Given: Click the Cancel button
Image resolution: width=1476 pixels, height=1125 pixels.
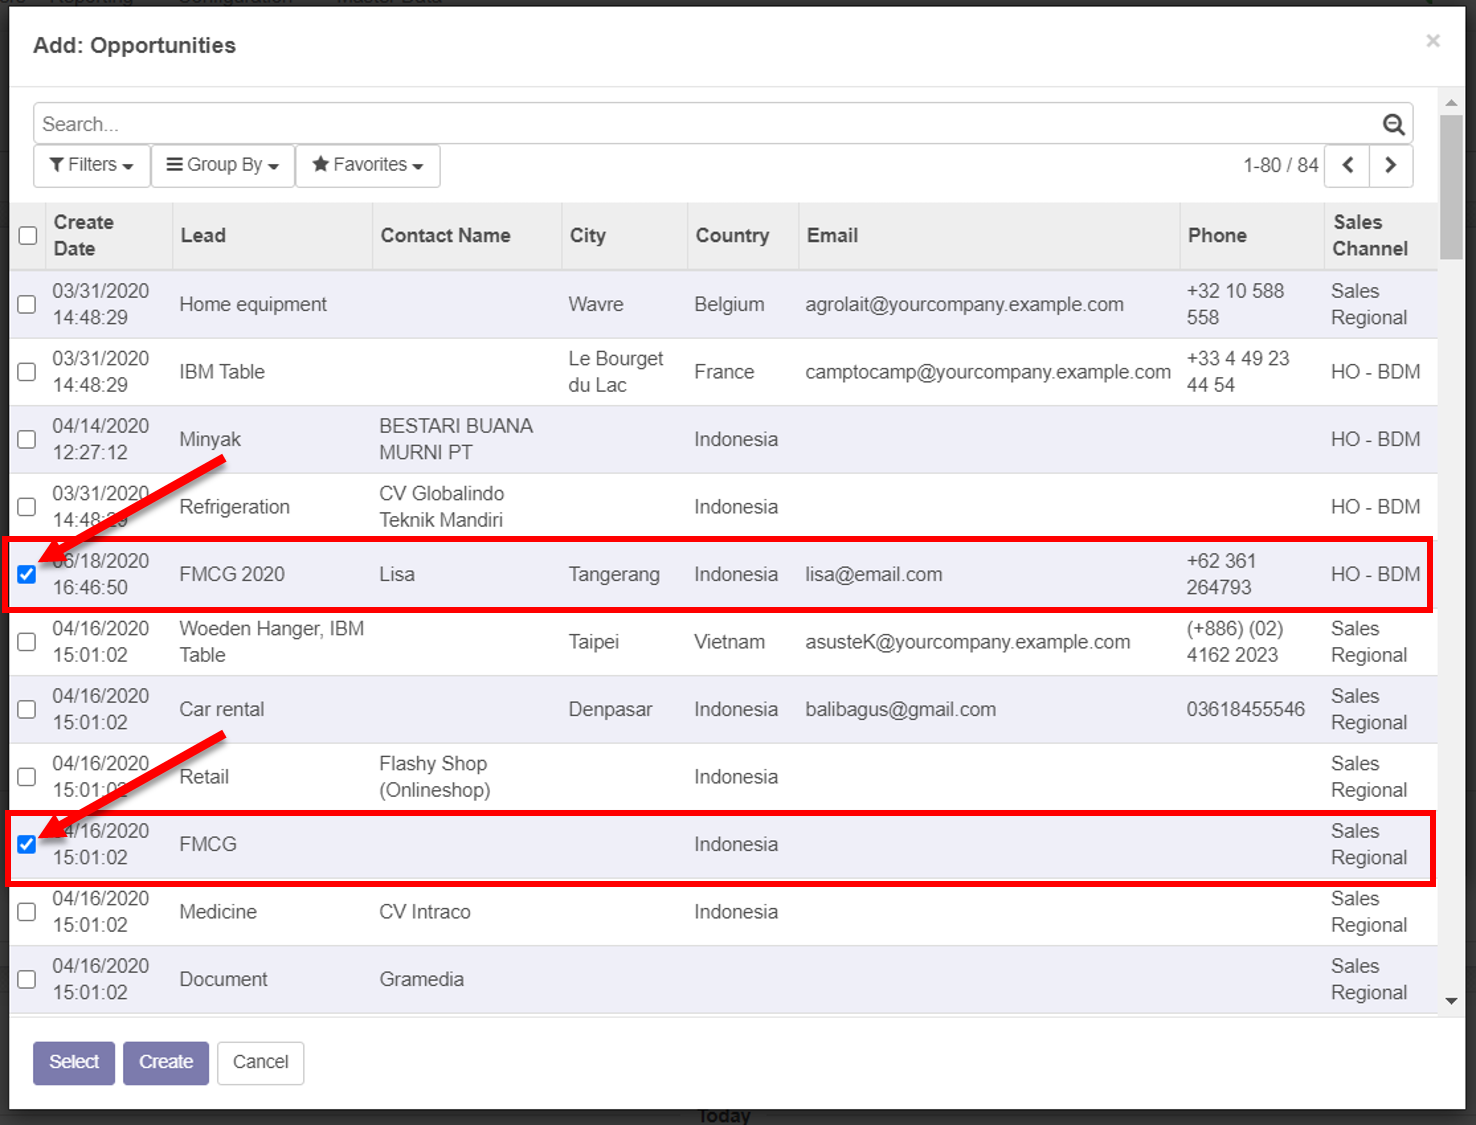Looking at the screenshot, I should click(x=260, y=1062).
